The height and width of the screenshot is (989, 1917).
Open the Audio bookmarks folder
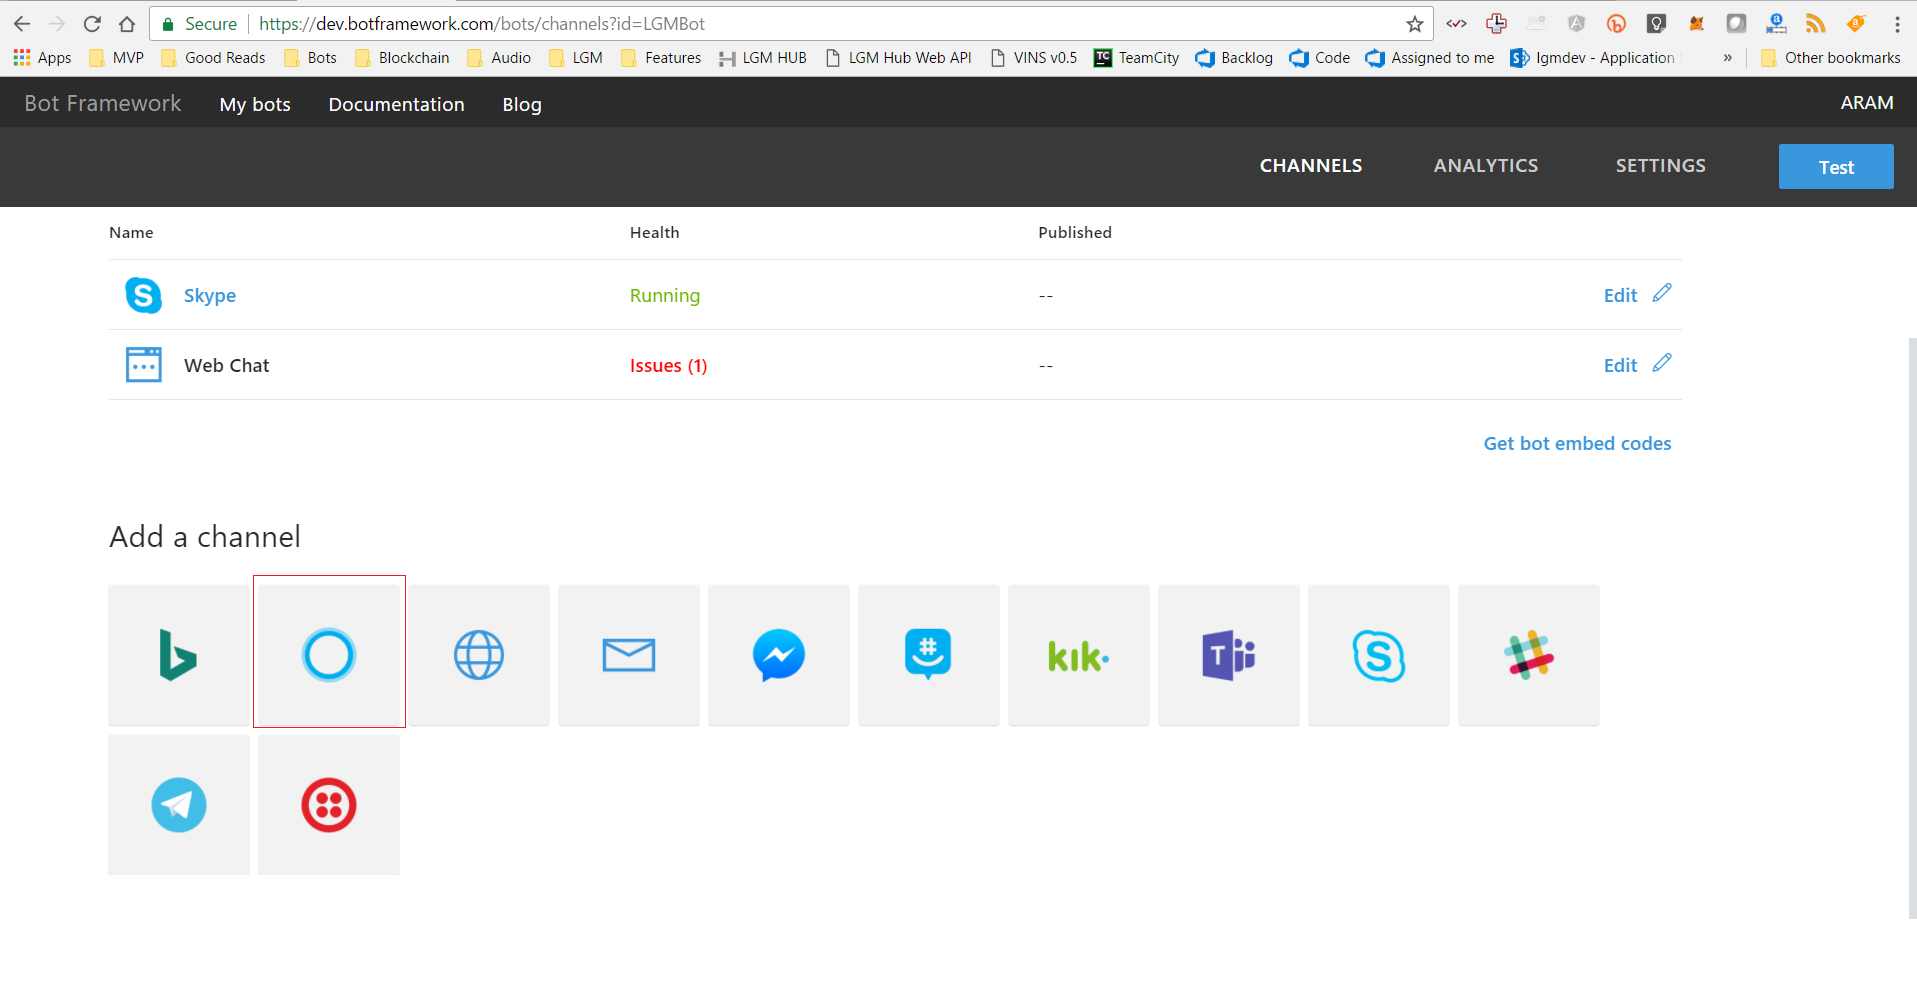499,58
